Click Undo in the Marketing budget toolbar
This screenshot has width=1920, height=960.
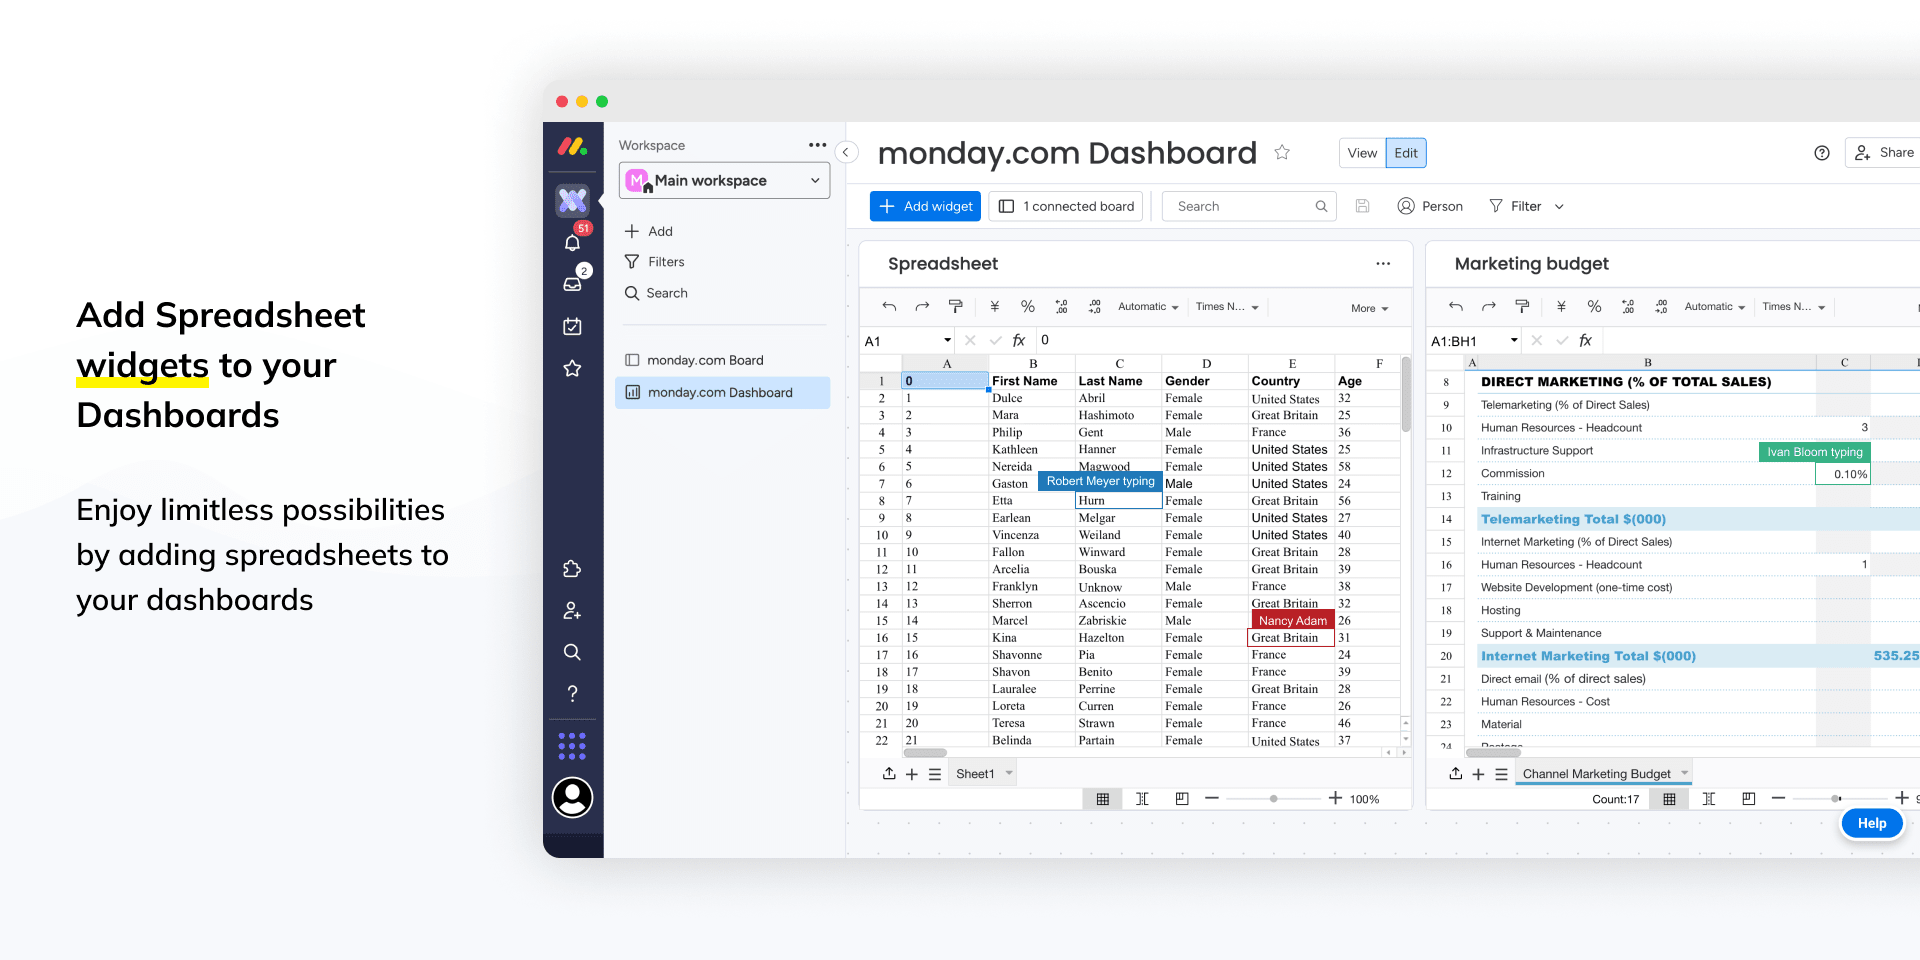coord(1456,306)
